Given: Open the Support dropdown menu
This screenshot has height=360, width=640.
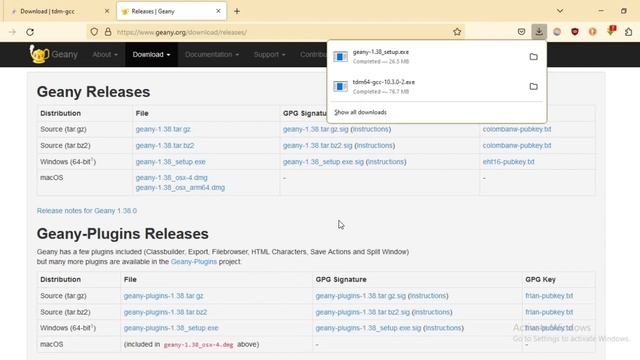Looking at the screenshot, I should 269,54.
